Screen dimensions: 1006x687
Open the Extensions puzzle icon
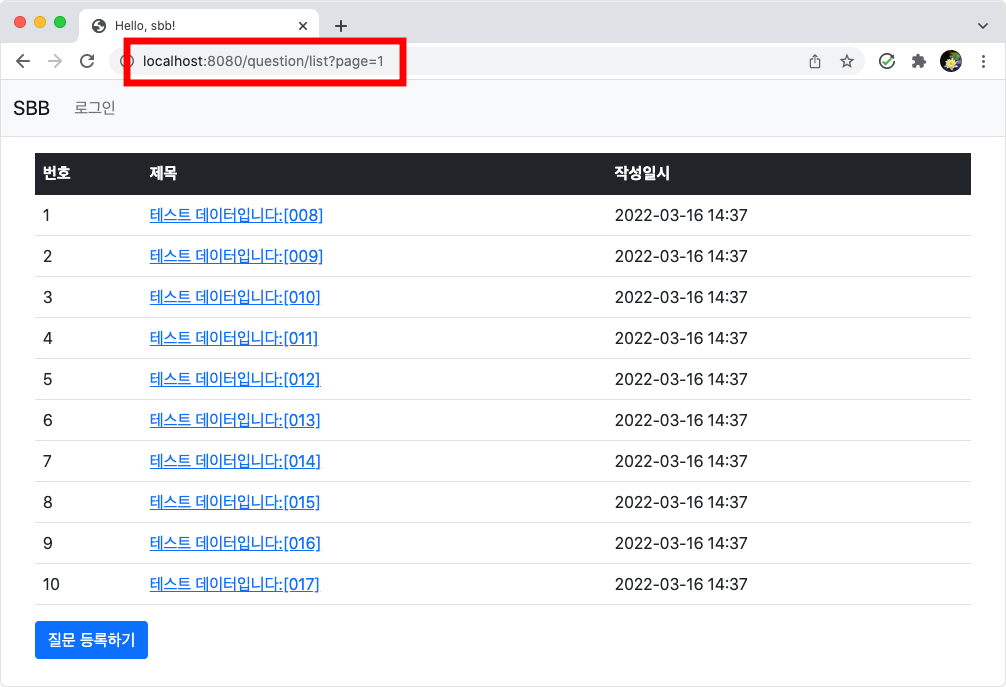tap(919, 61)
